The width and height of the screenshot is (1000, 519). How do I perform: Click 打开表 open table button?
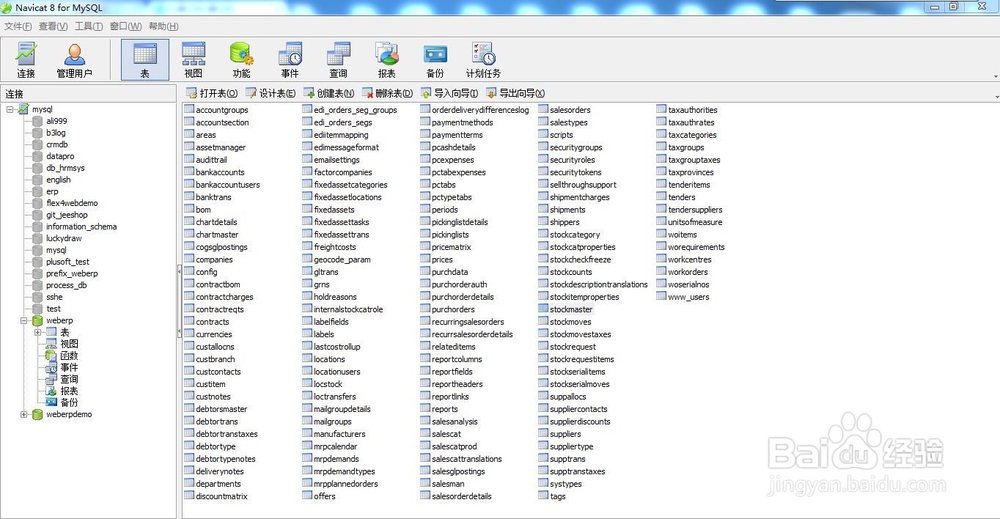pyautogui.click(x=212, y=93)
